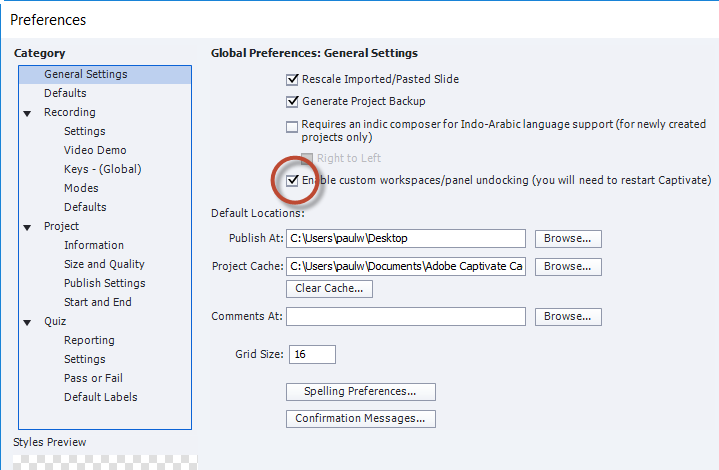Click the Comments At path field
The image size is (719, 470).
(405, 317)
